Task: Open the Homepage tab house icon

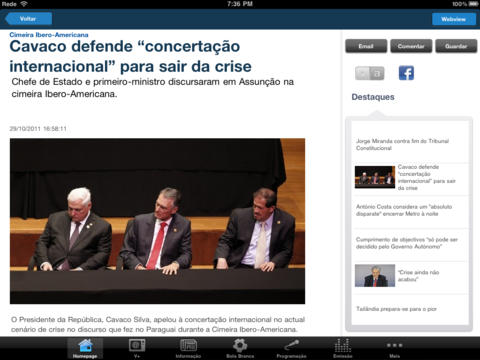Action: pos(85,348)
